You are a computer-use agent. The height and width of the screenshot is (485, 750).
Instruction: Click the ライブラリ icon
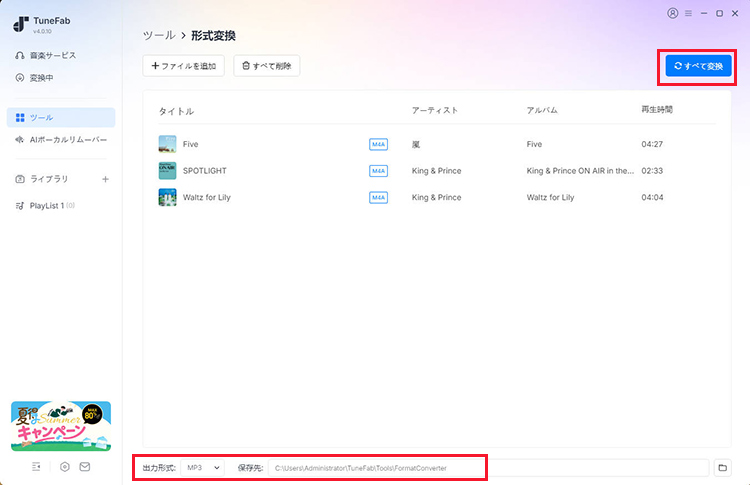pyautogui.click(x=20, y=179)
